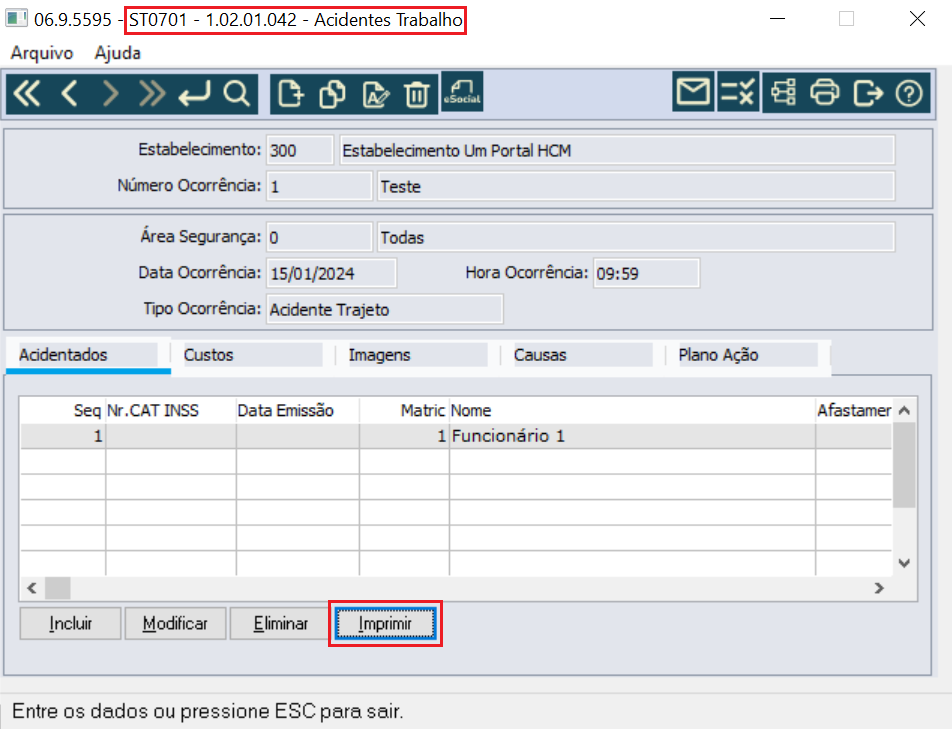Delete the record with trash icon
Screen dimensions: 952x729
pos(416,94)
